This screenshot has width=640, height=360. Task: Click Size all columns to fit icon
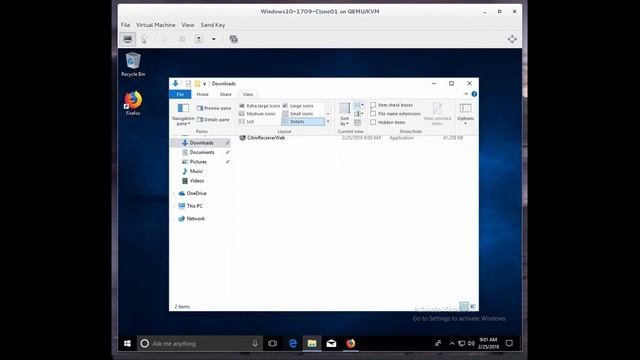358,122
